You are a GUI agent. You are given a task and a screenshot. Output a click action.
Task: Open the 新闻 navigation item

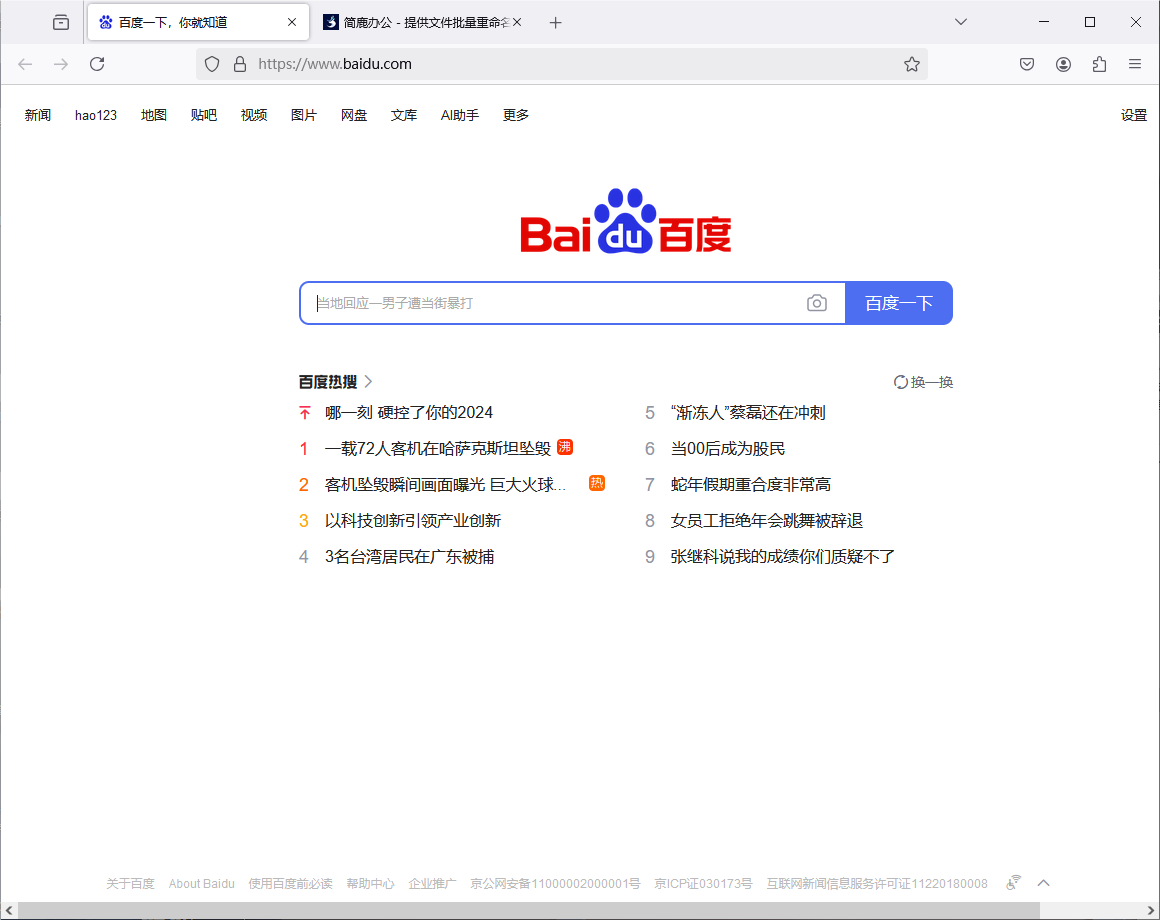[37, 114]
